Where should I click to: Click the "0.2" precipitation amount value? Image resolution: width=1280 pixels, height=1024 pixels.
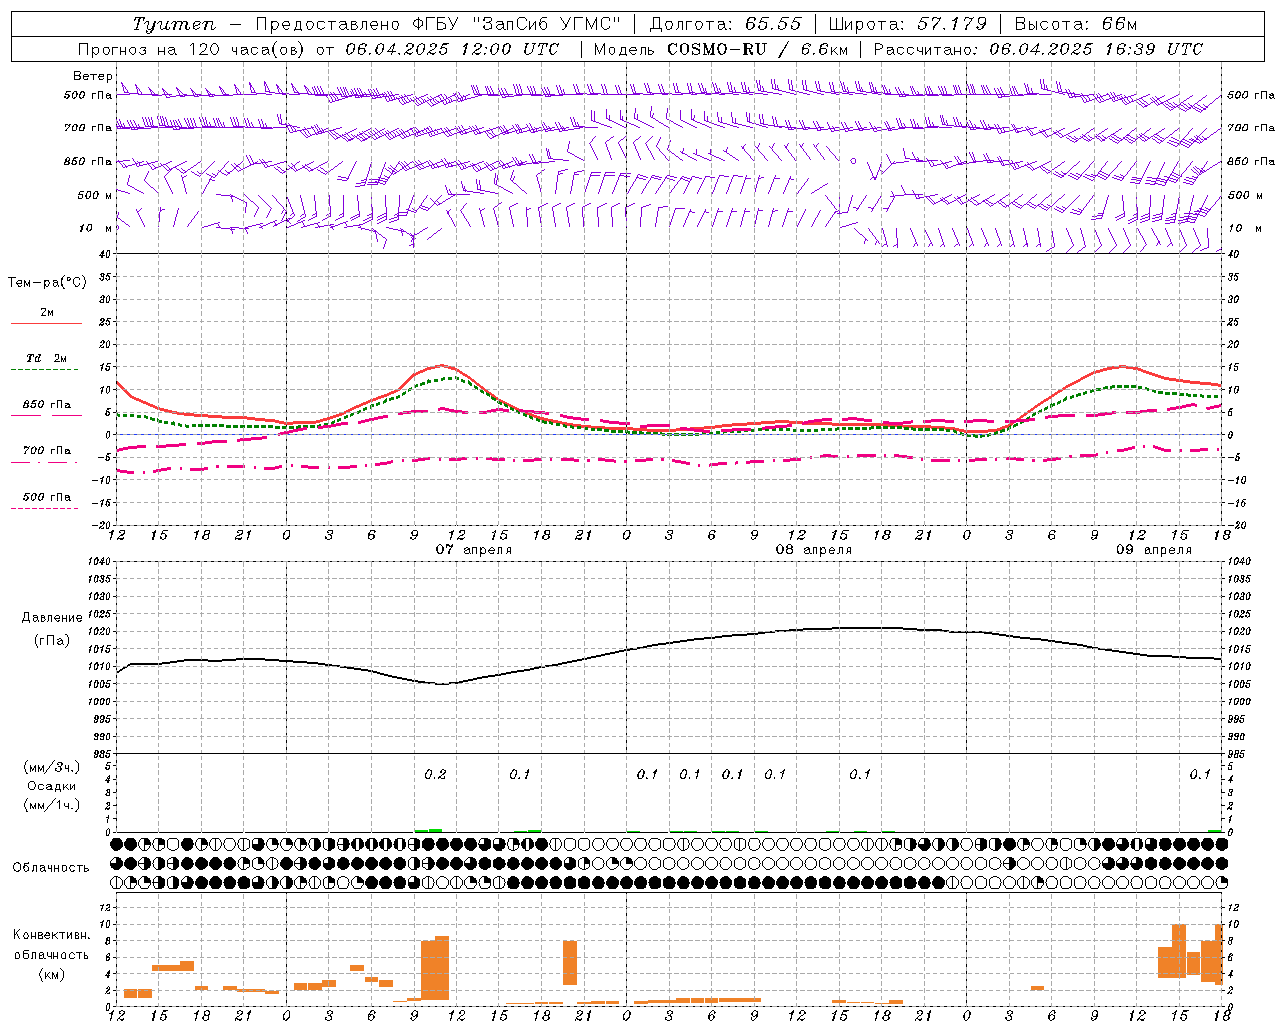pyautogui.click(x=435, y=774)
